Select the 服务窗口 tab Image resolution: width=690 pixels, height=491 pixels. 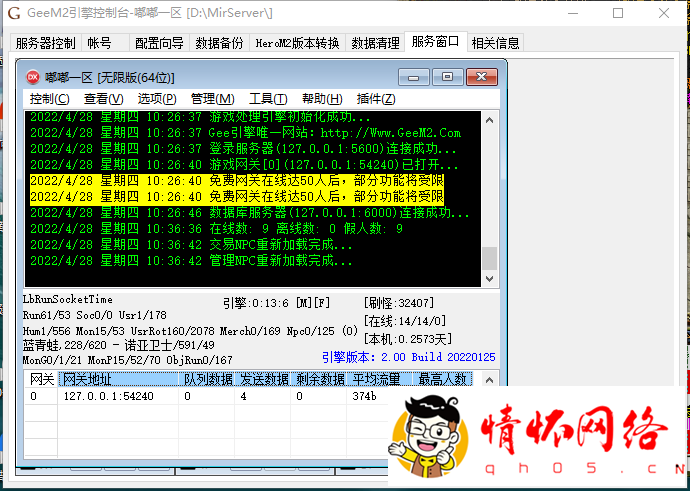[x=436, y=41]
